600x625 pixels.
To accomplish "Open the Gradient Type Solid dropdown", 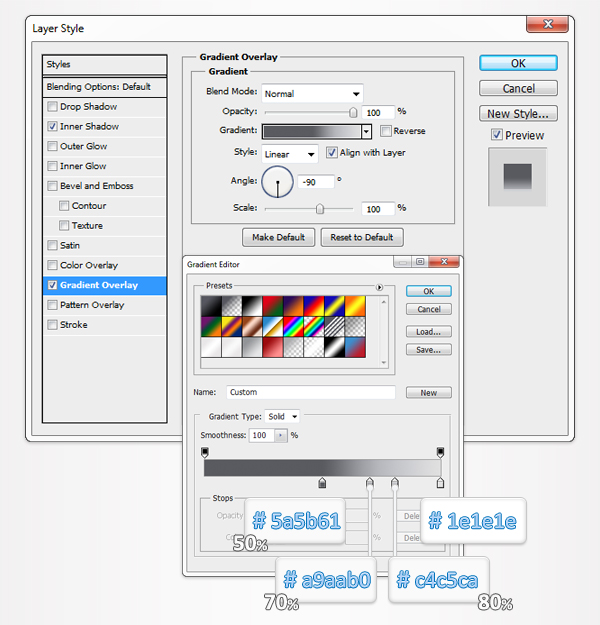I will 281,416.
